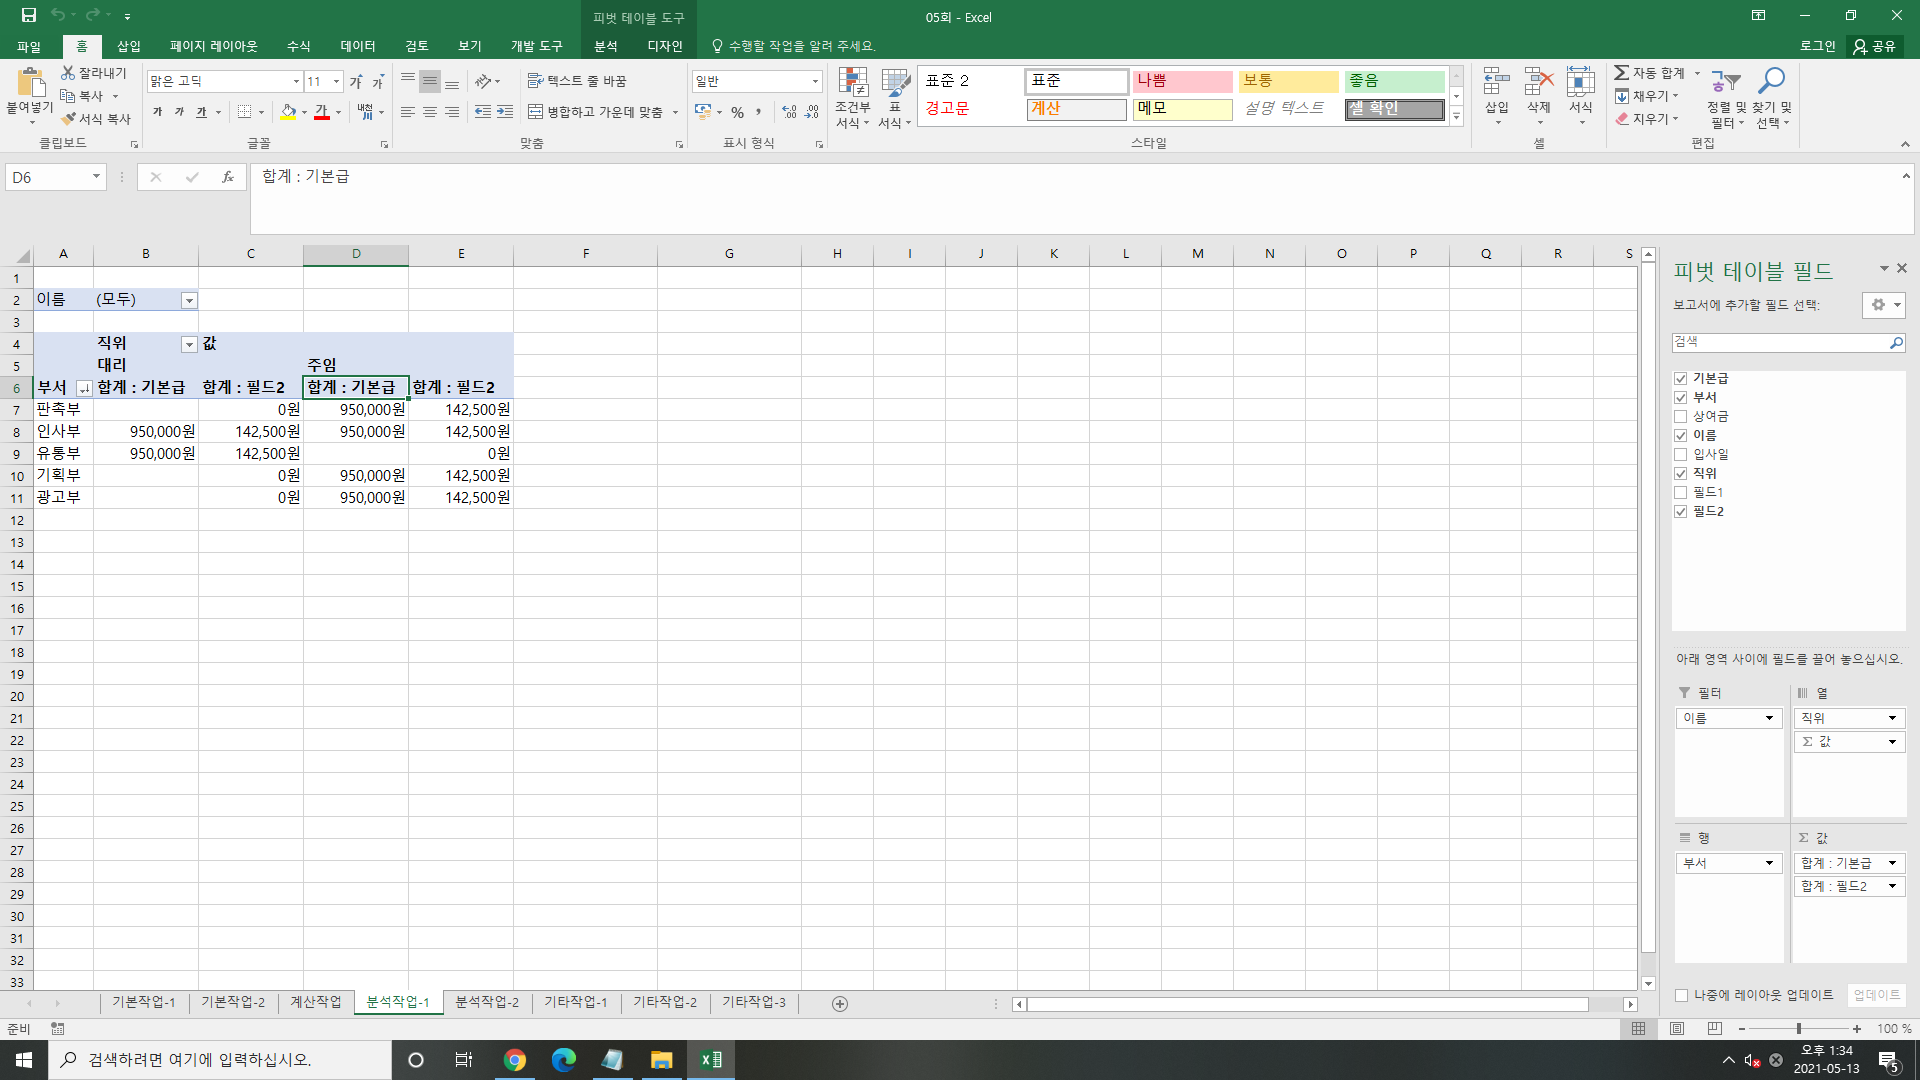Click the Insert cells (삽입) icon
The height and width of the screenshot is (1080, 1920).
click(x=1496, y=84)
